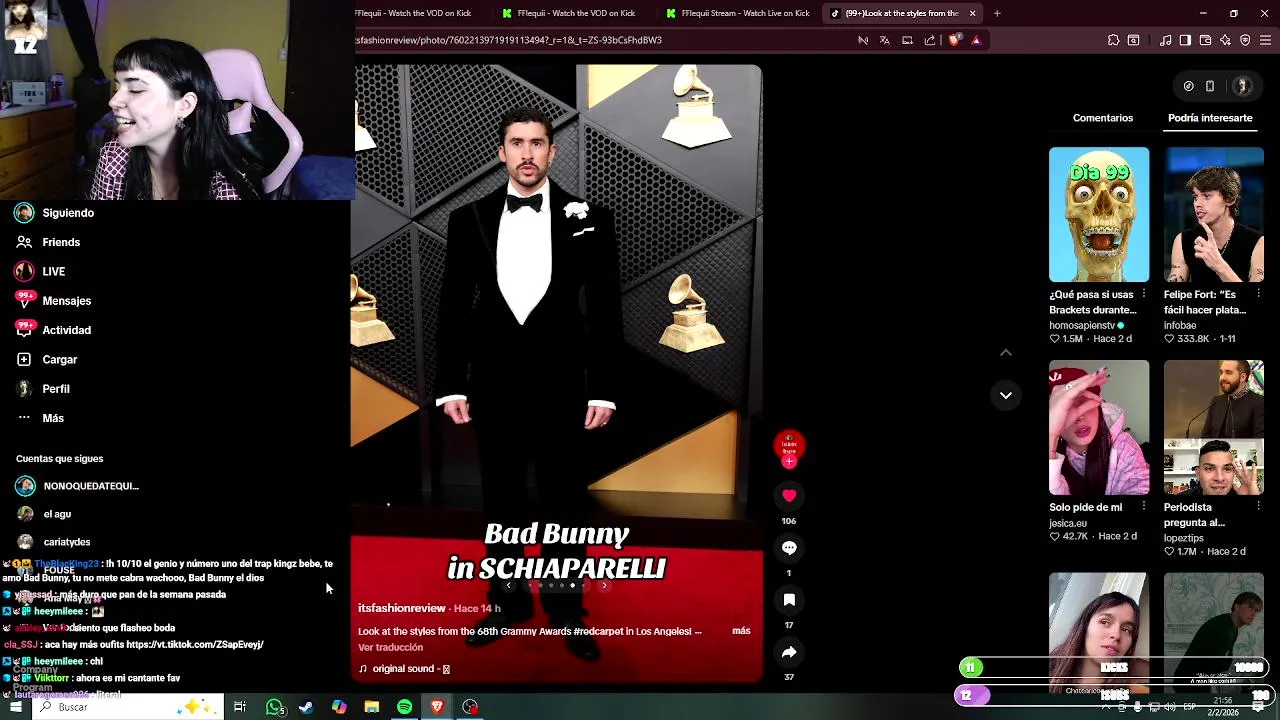Go to previous photo in carousel arrow
1280x720 pixels.
point(508,585)
